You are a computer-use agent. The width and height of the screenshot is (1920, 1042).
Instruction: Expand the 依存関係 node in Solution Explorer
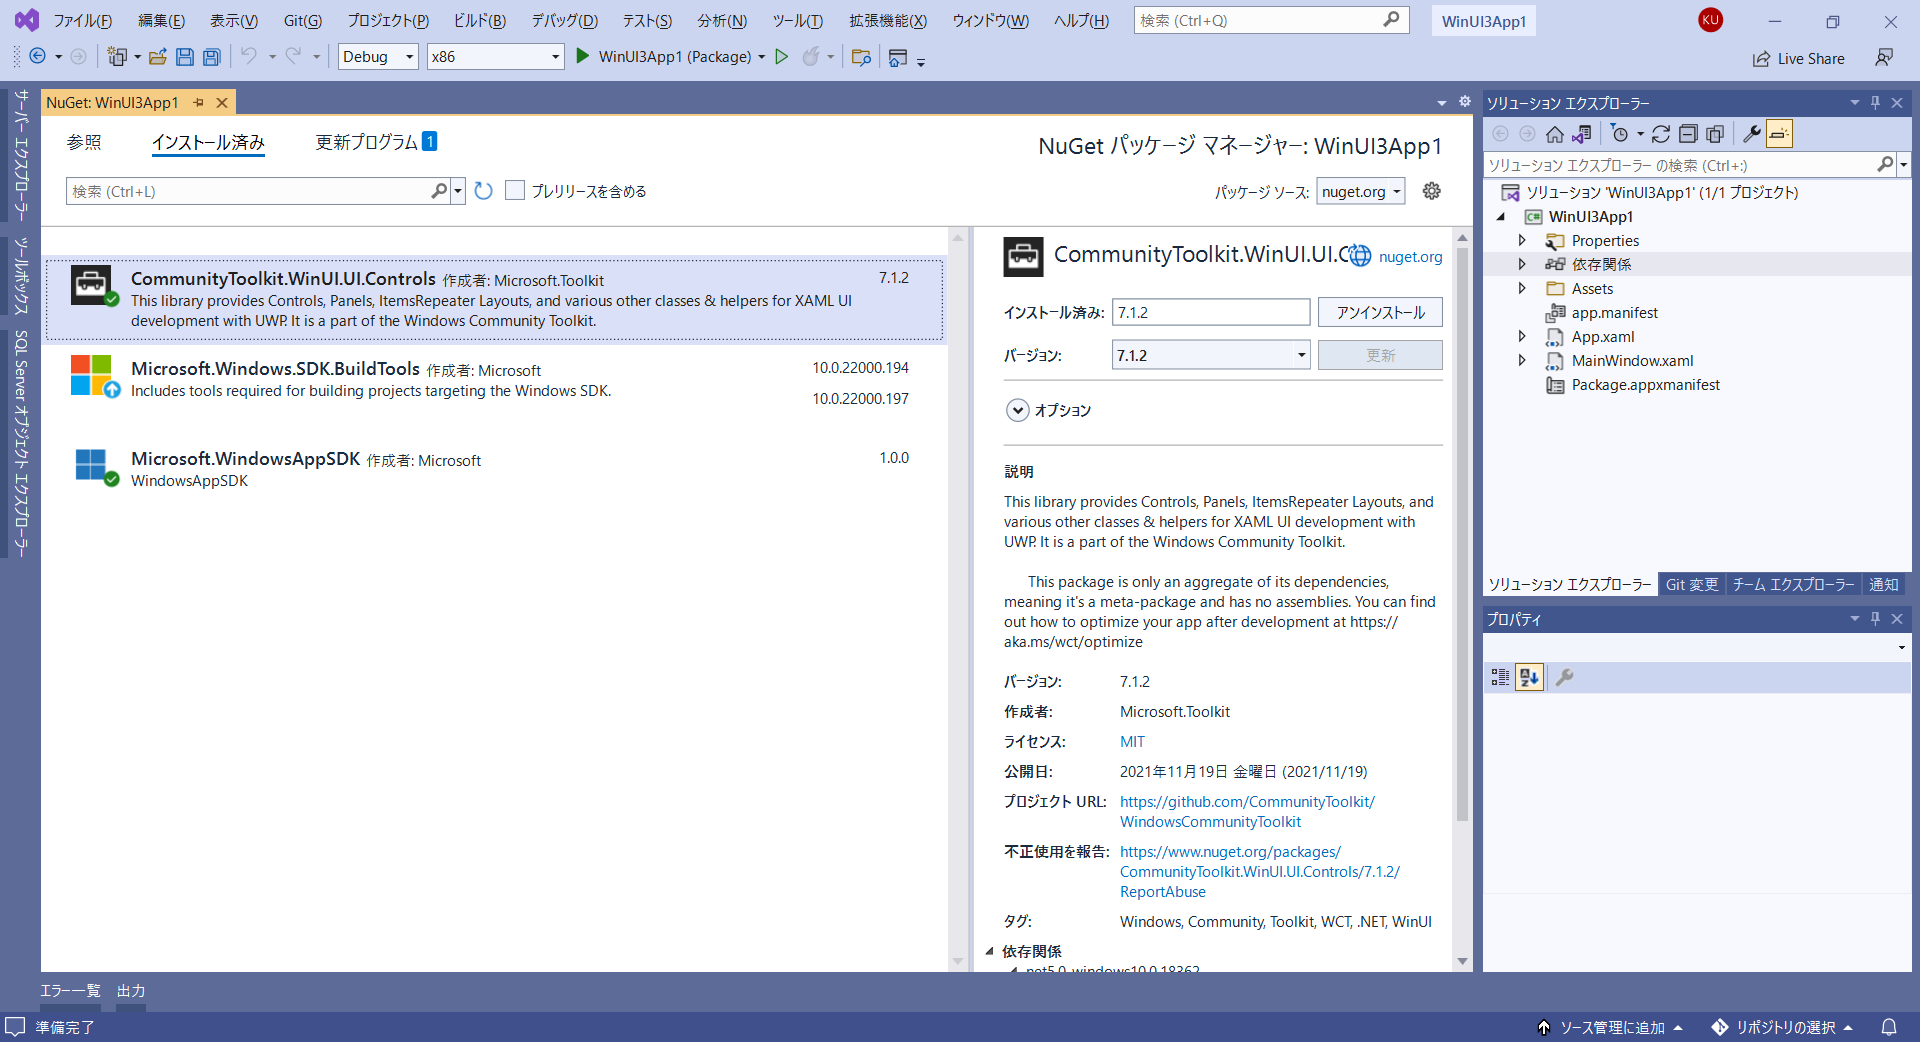[1522, 264]
